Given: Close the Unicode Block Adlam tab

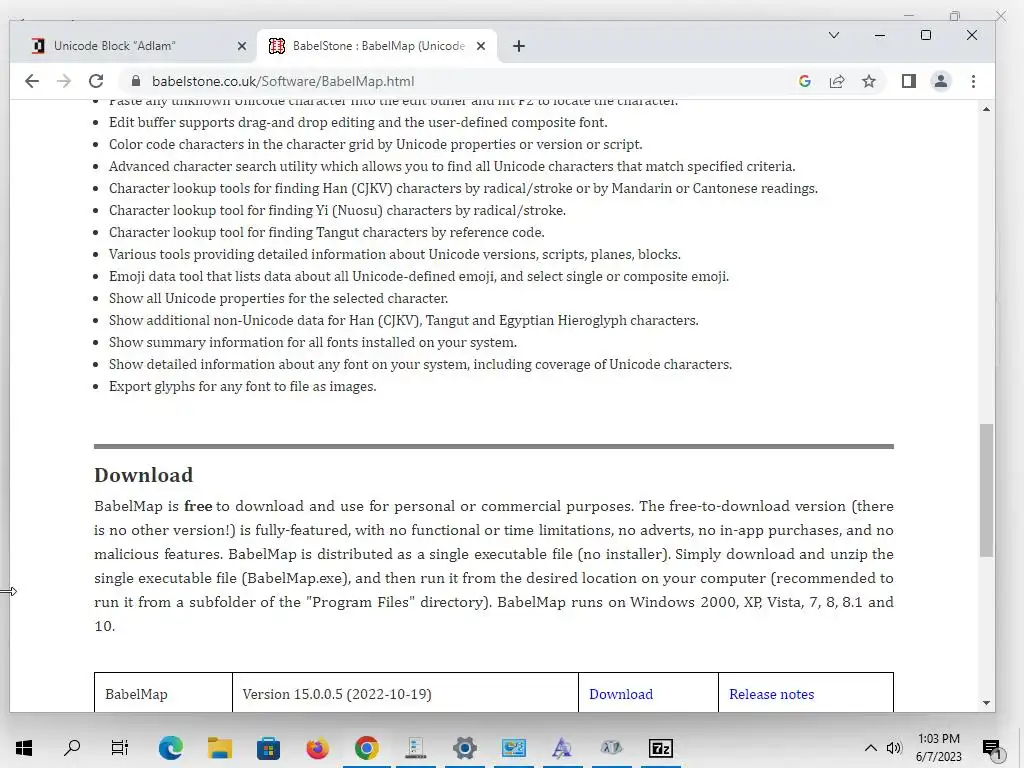Looking at the screenshot, I should 242,46.
